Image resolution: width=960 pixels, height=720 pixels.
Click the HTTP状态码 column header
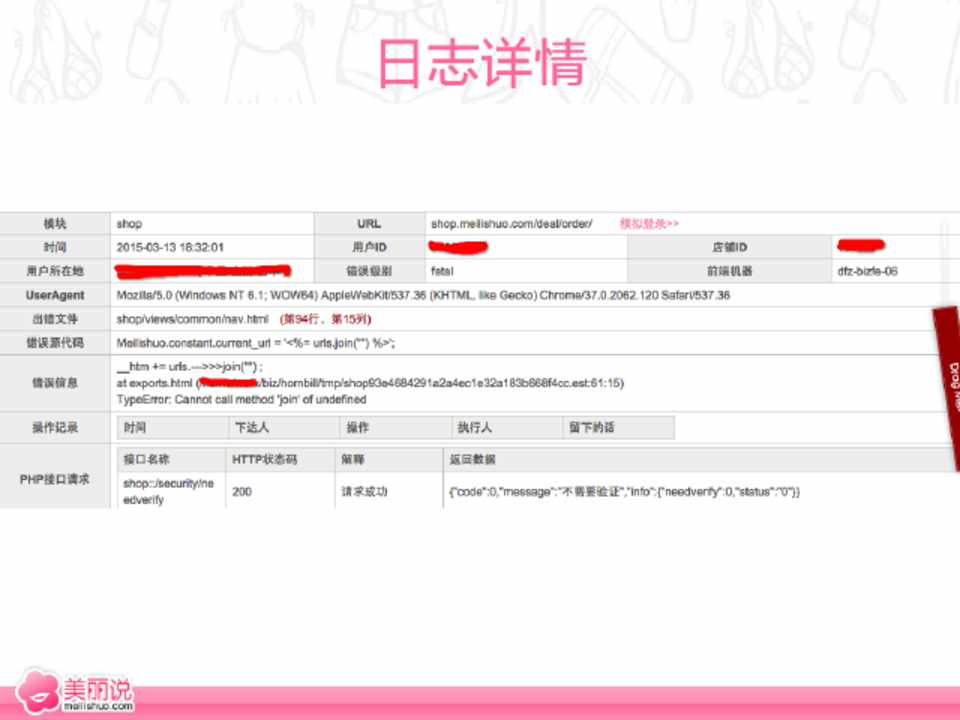coord(265,460)
